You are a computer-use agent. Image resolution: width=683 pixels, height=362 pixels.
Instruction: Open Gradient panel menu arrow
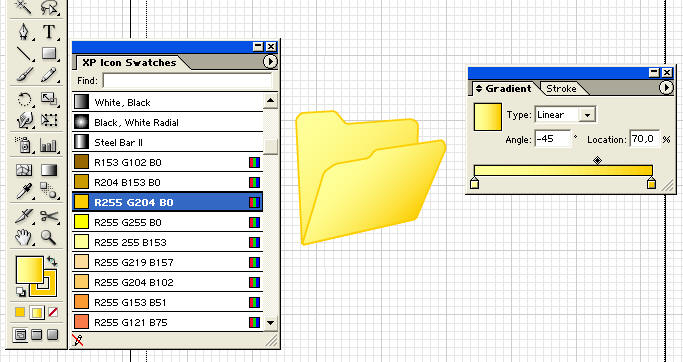click(x=666, y=88)
